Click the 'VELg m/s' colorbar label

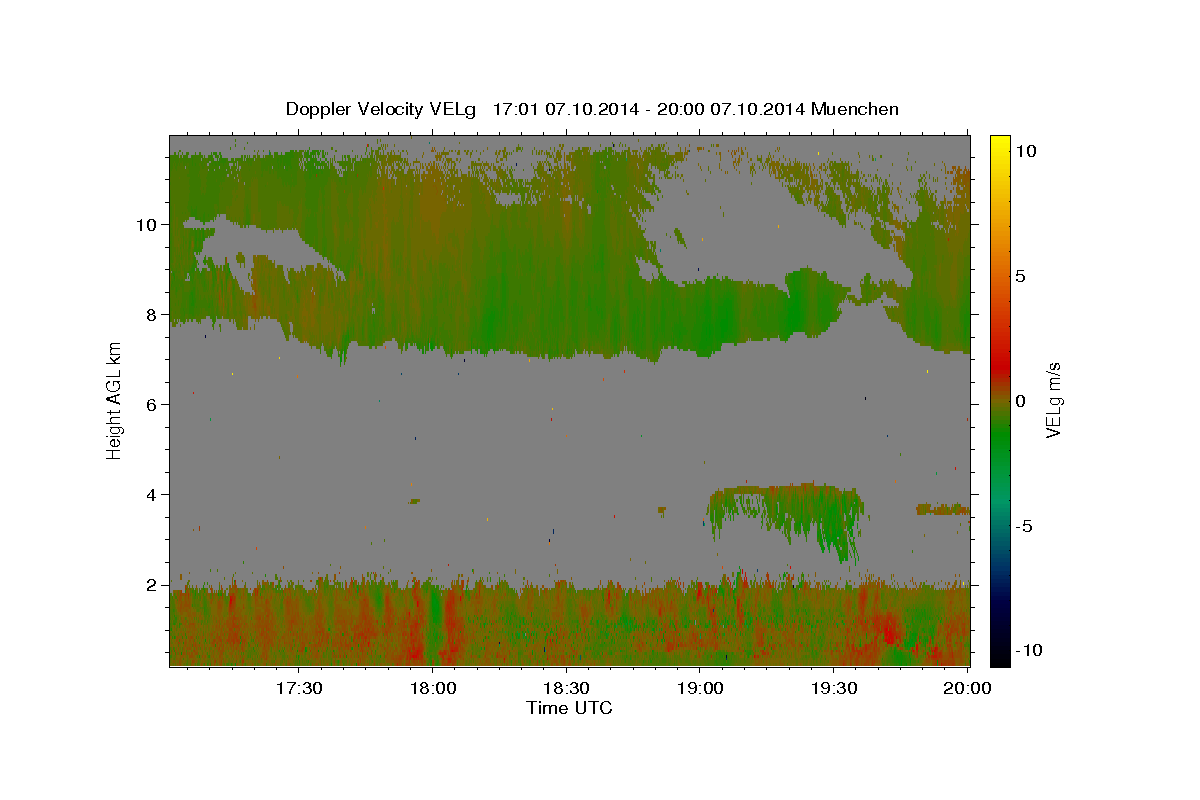pyautogui.click(x=1053, y=400)
